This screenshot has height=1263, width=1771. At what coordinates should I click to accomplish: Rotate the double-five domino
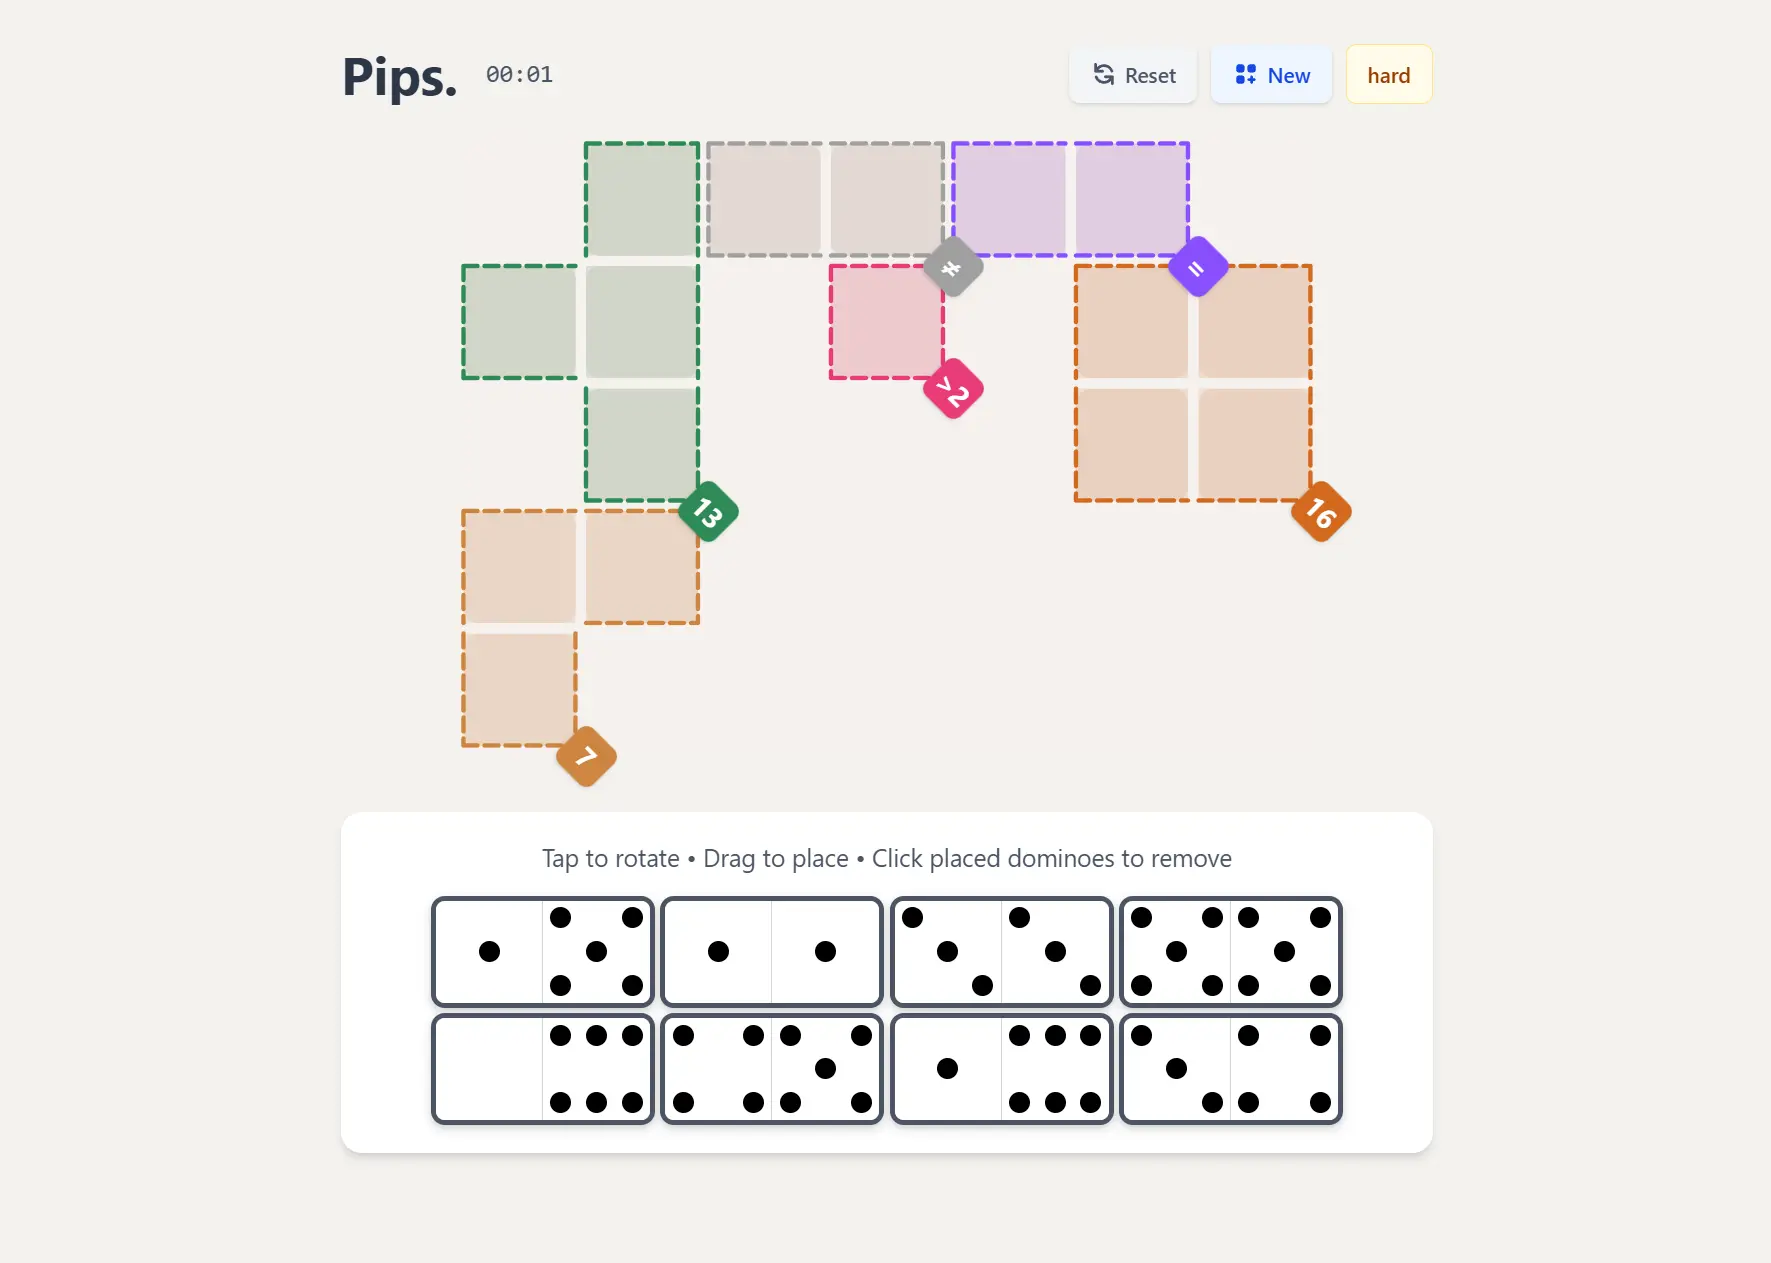(x=1231, y=952)
